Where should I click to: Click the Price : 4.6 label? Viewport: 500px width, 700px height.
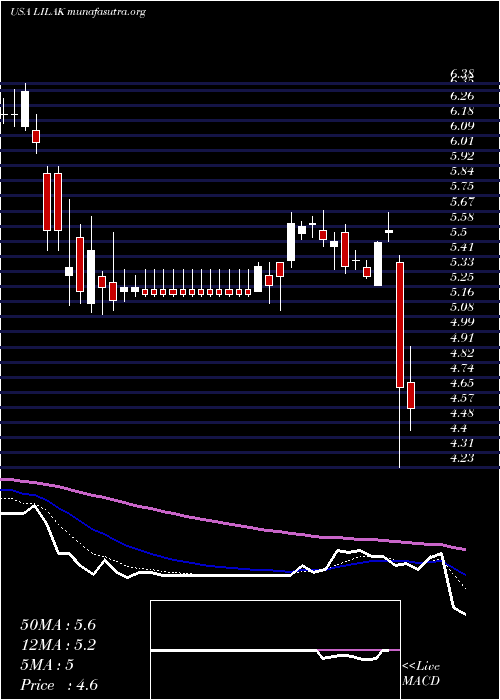pyautogui.click(x=59, y=685)
